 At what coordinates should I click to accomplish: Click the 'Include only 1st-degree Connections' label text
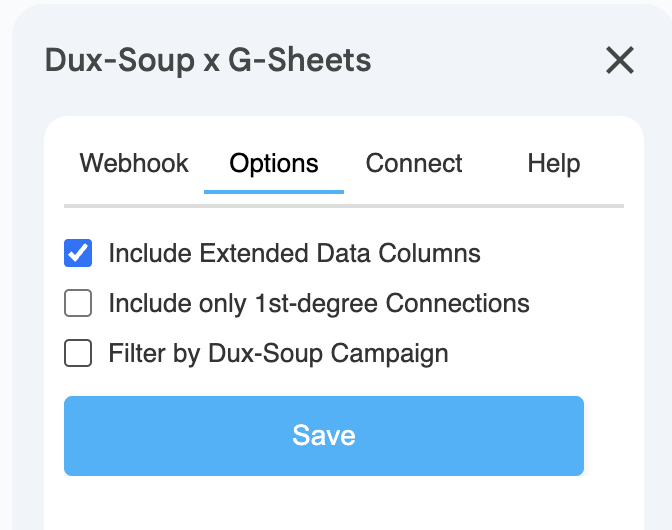[318, 303]
